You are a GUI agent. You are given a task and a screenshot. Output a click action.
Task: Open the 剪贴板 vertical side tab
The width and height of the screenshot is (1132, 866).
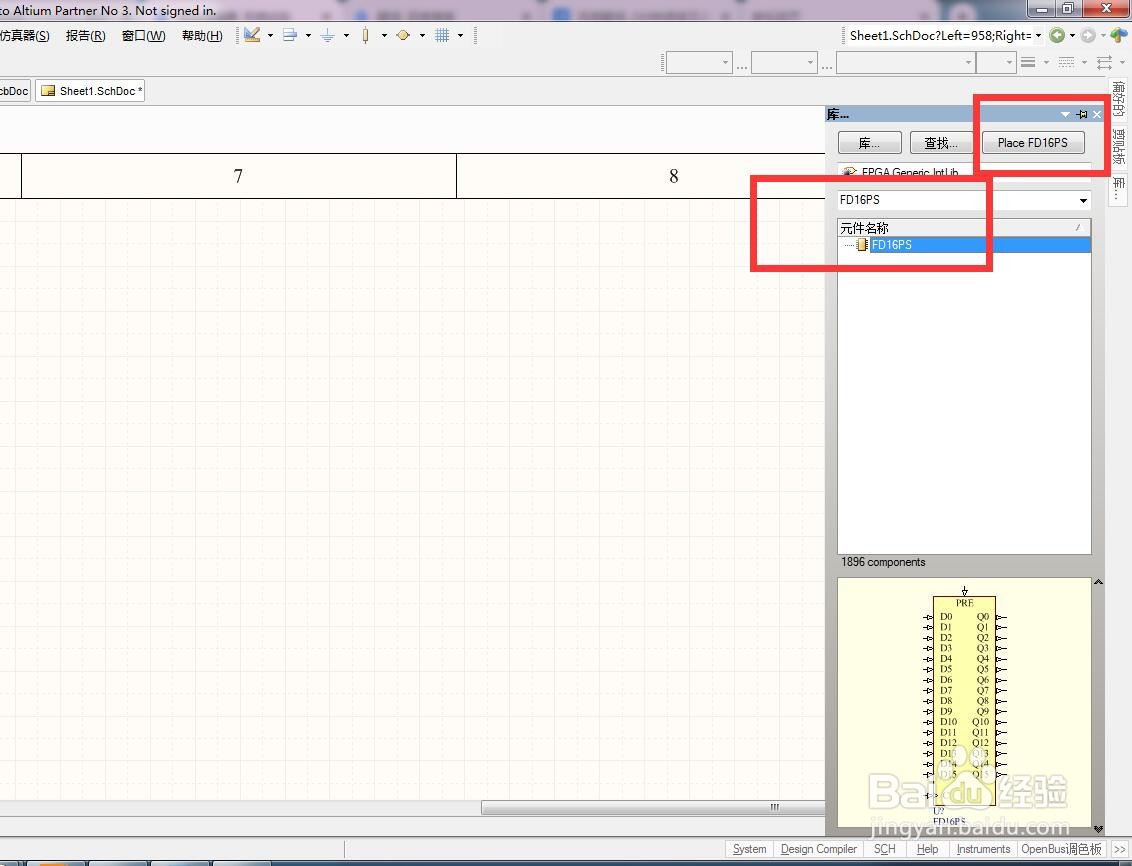click(x=1118, y=146)
